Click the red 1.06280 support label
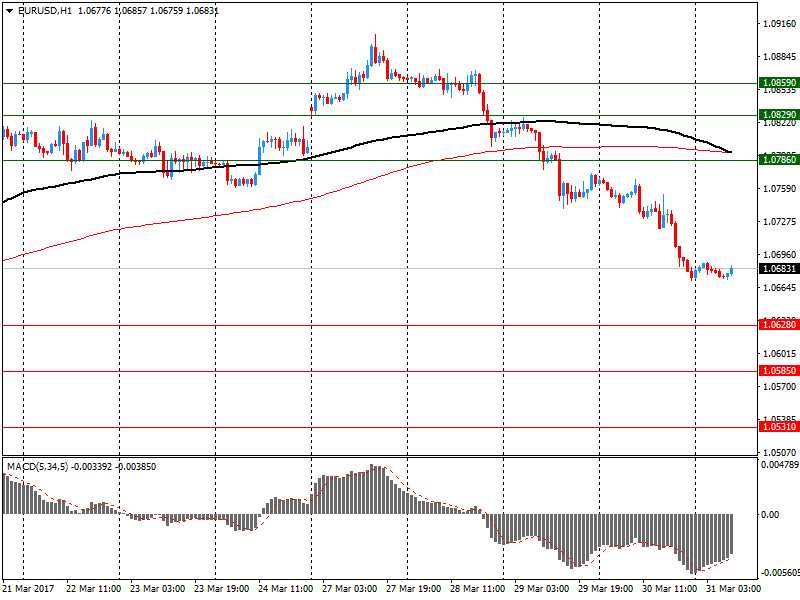Image resolution: width=800 pixels, height=600 pixels. tap(778, 325)
